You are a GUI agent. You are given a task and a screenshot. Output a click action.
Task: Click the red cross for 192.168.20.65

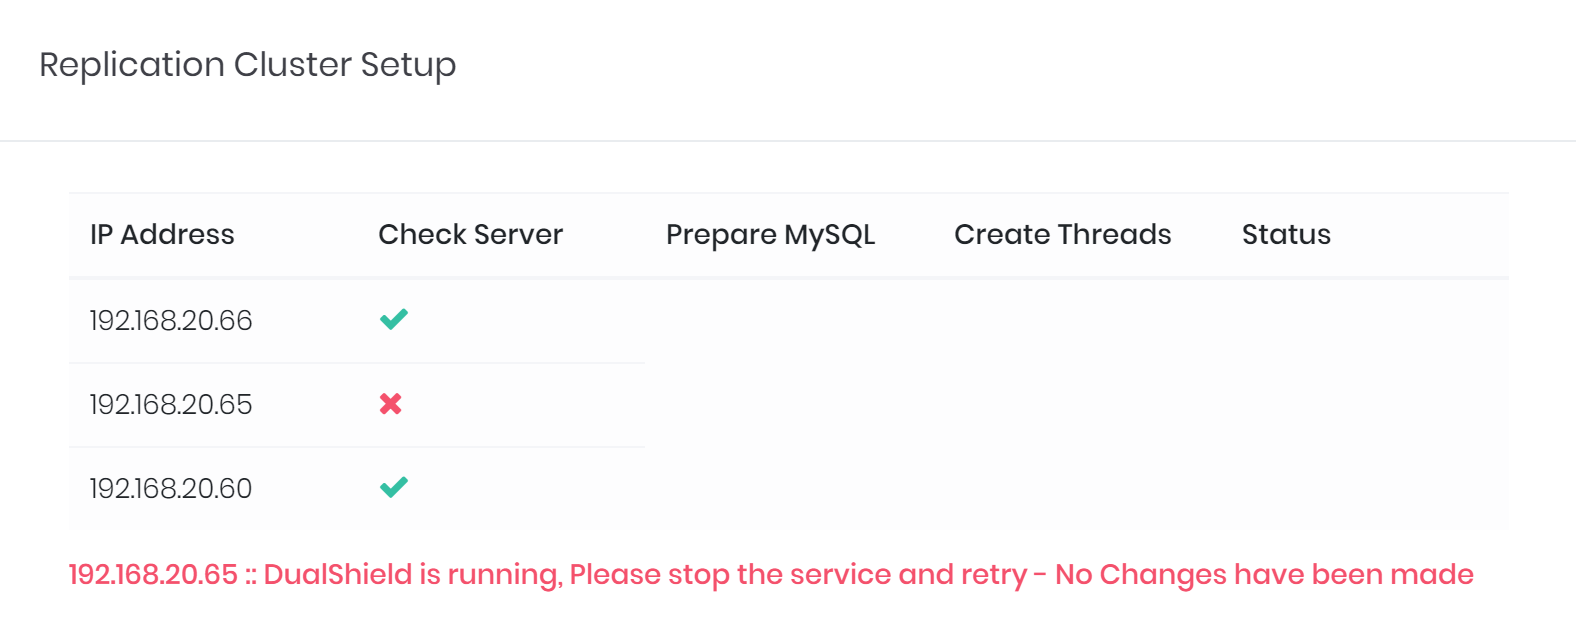click(391, 404)
